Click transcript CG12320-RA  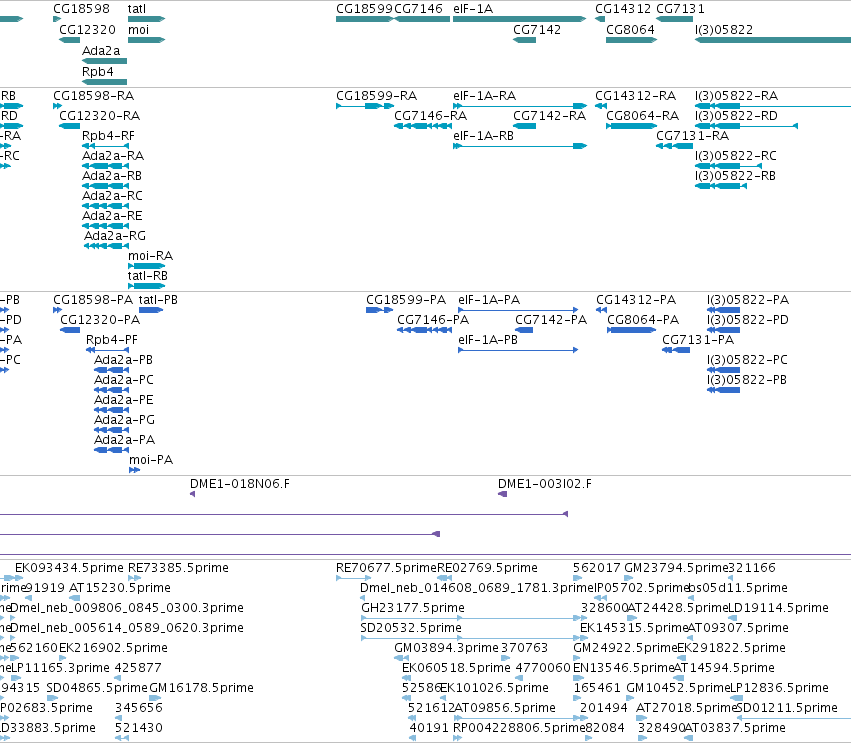(x=69, y=126)
